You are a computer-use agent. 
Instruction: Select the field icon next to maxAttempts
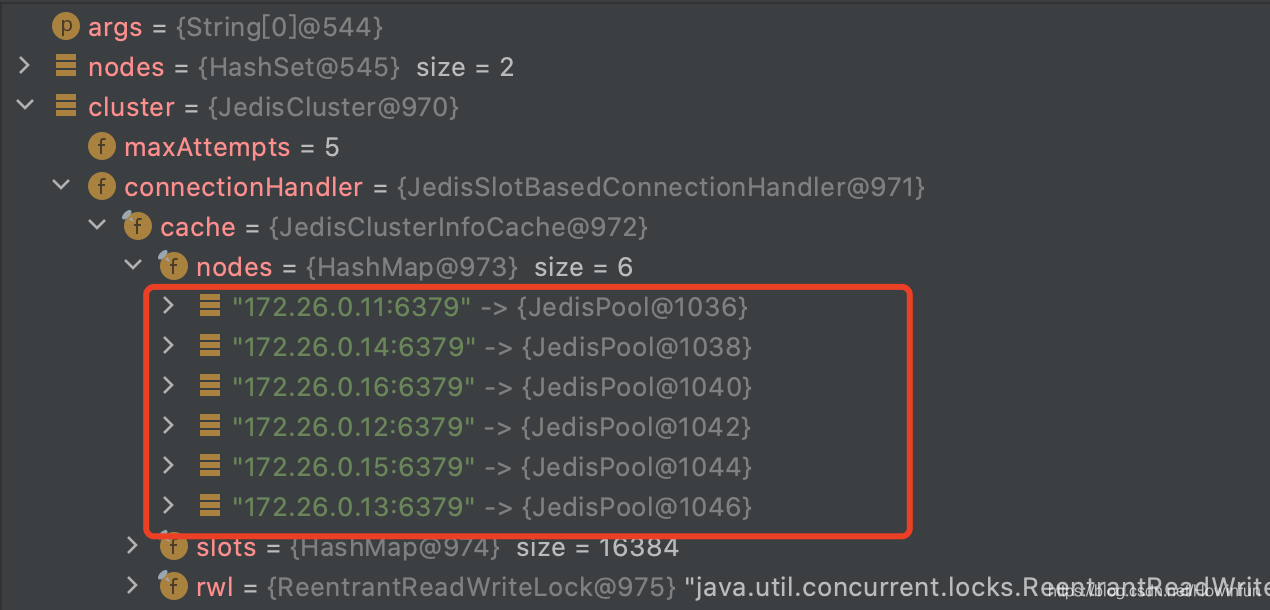point(101,146)
